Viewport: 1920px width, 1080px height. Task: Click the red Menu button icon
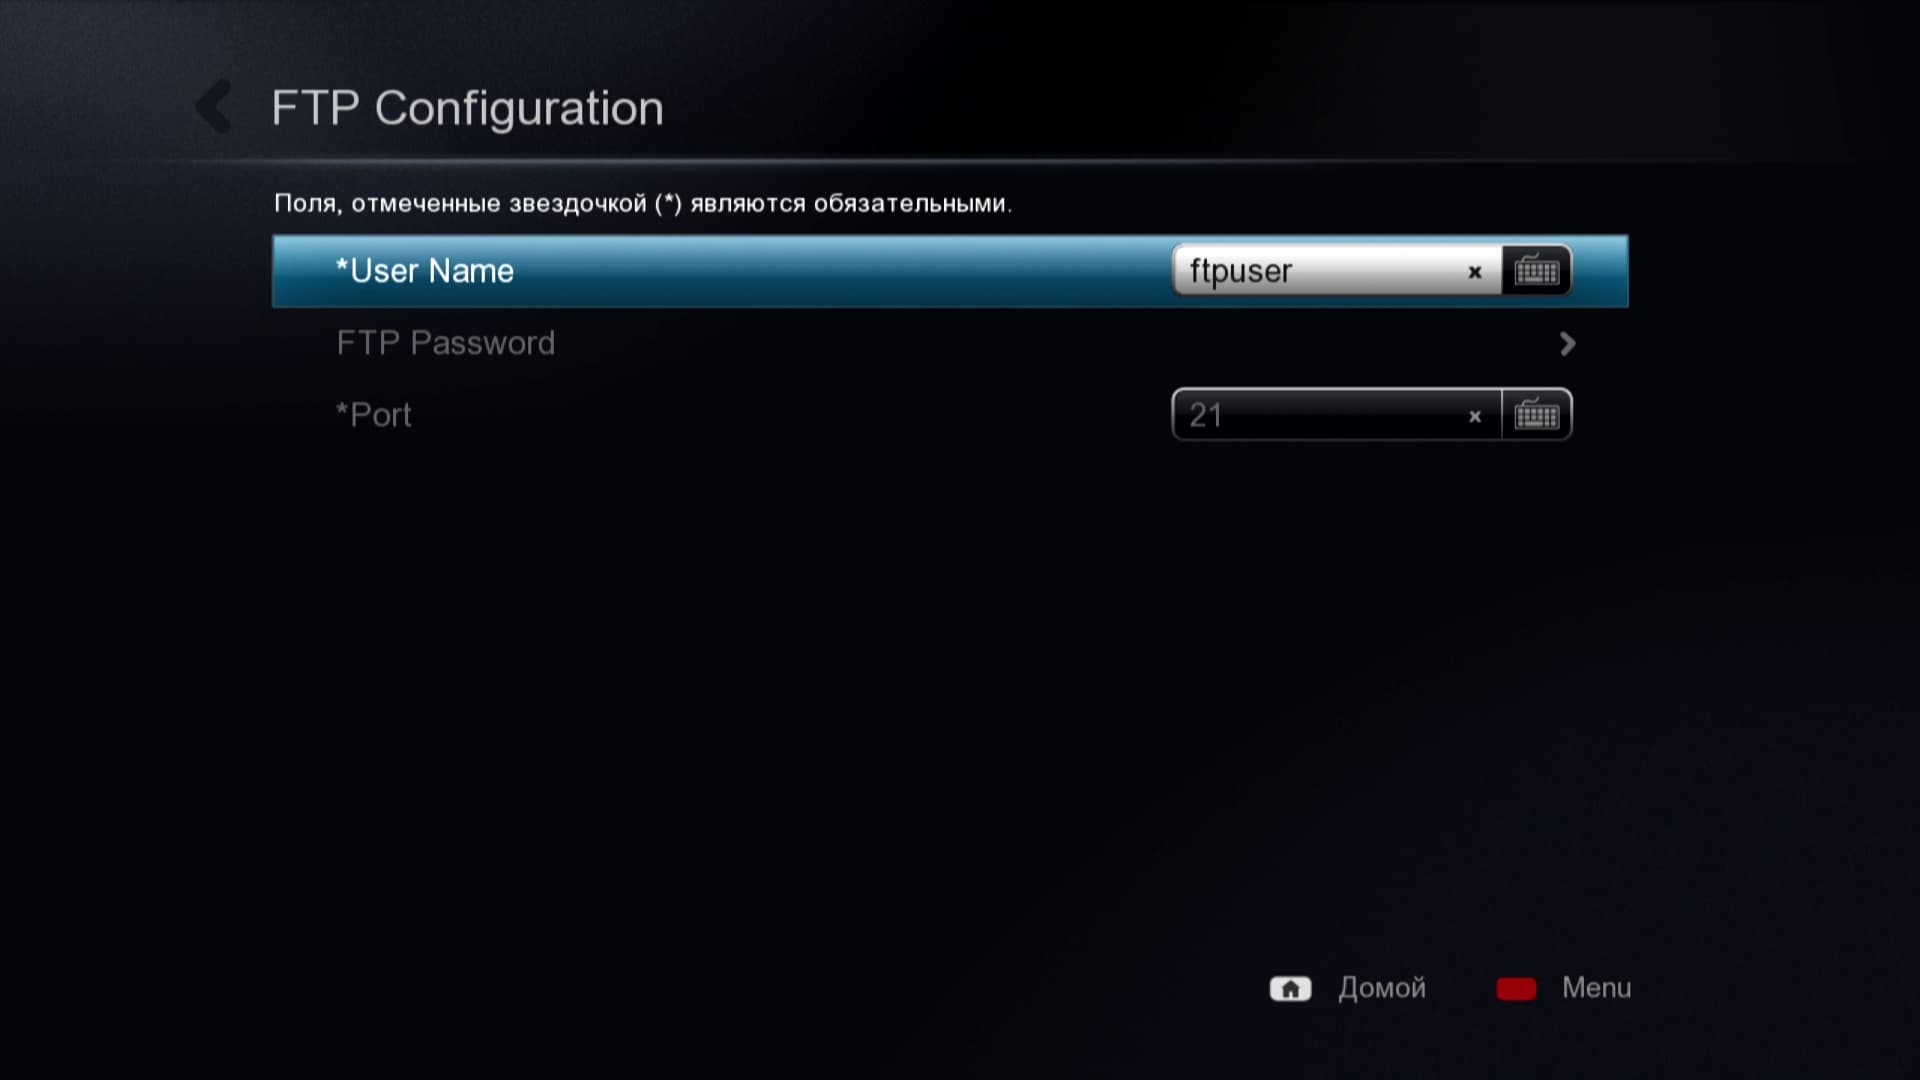click(1516, 989)
